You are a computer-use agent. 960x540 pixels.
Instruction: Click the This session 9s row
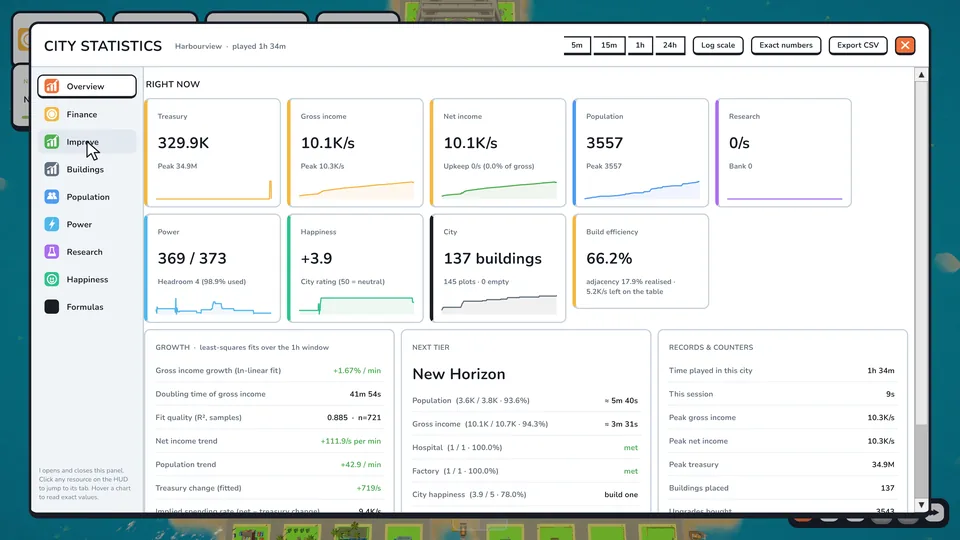(x=781, y=394)
